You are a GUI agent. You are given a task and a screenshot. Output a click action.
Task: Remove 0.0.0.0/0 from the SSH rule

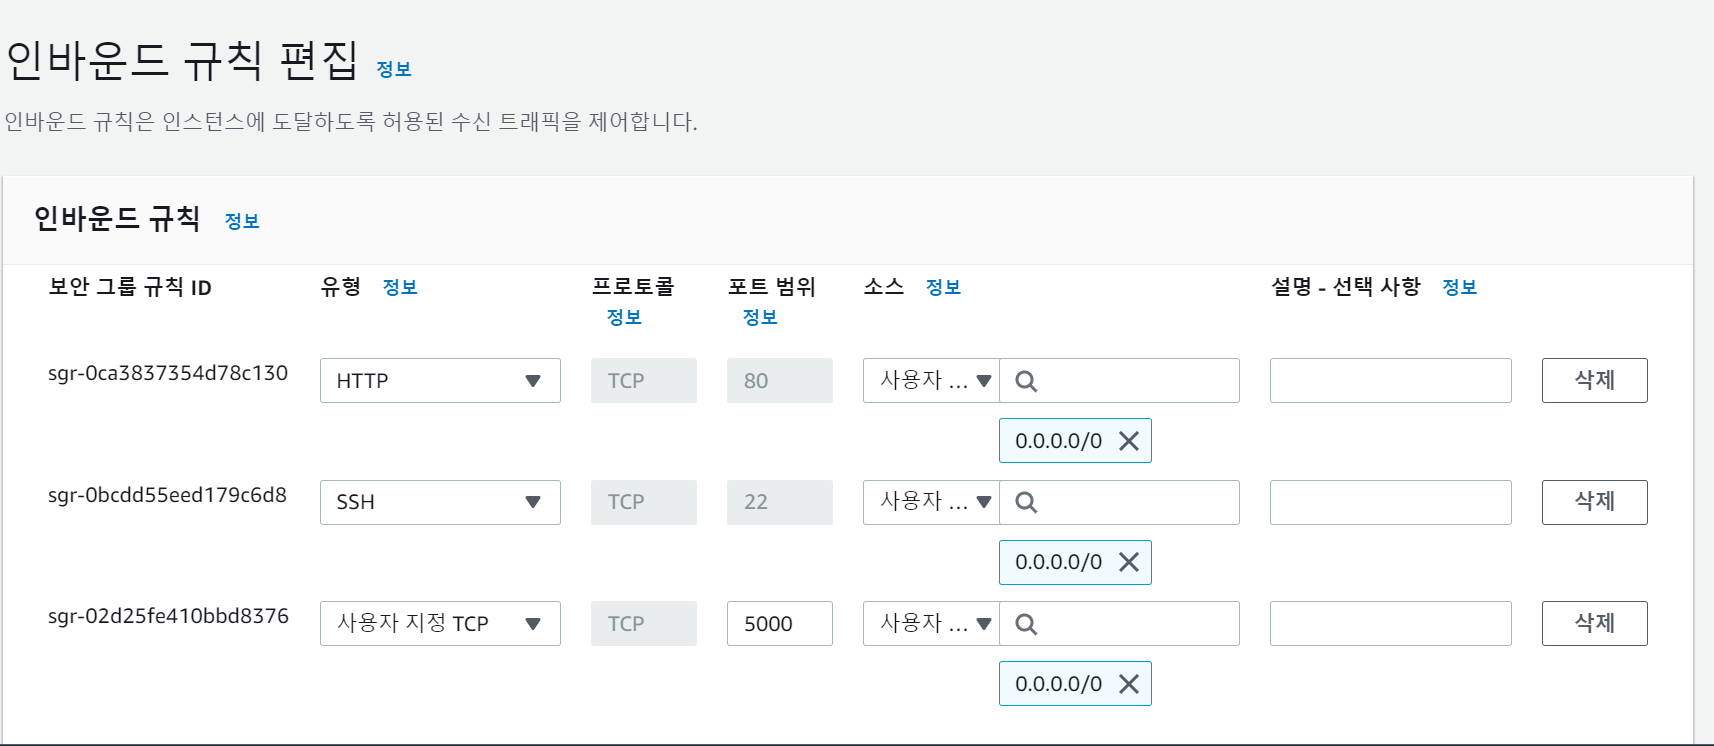coord(1129,562)
